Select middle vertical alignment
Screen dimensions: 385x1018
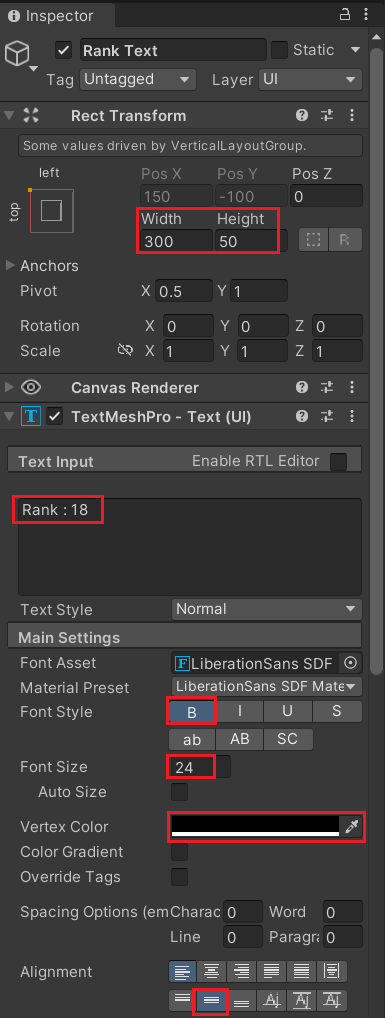[212, 1000]
